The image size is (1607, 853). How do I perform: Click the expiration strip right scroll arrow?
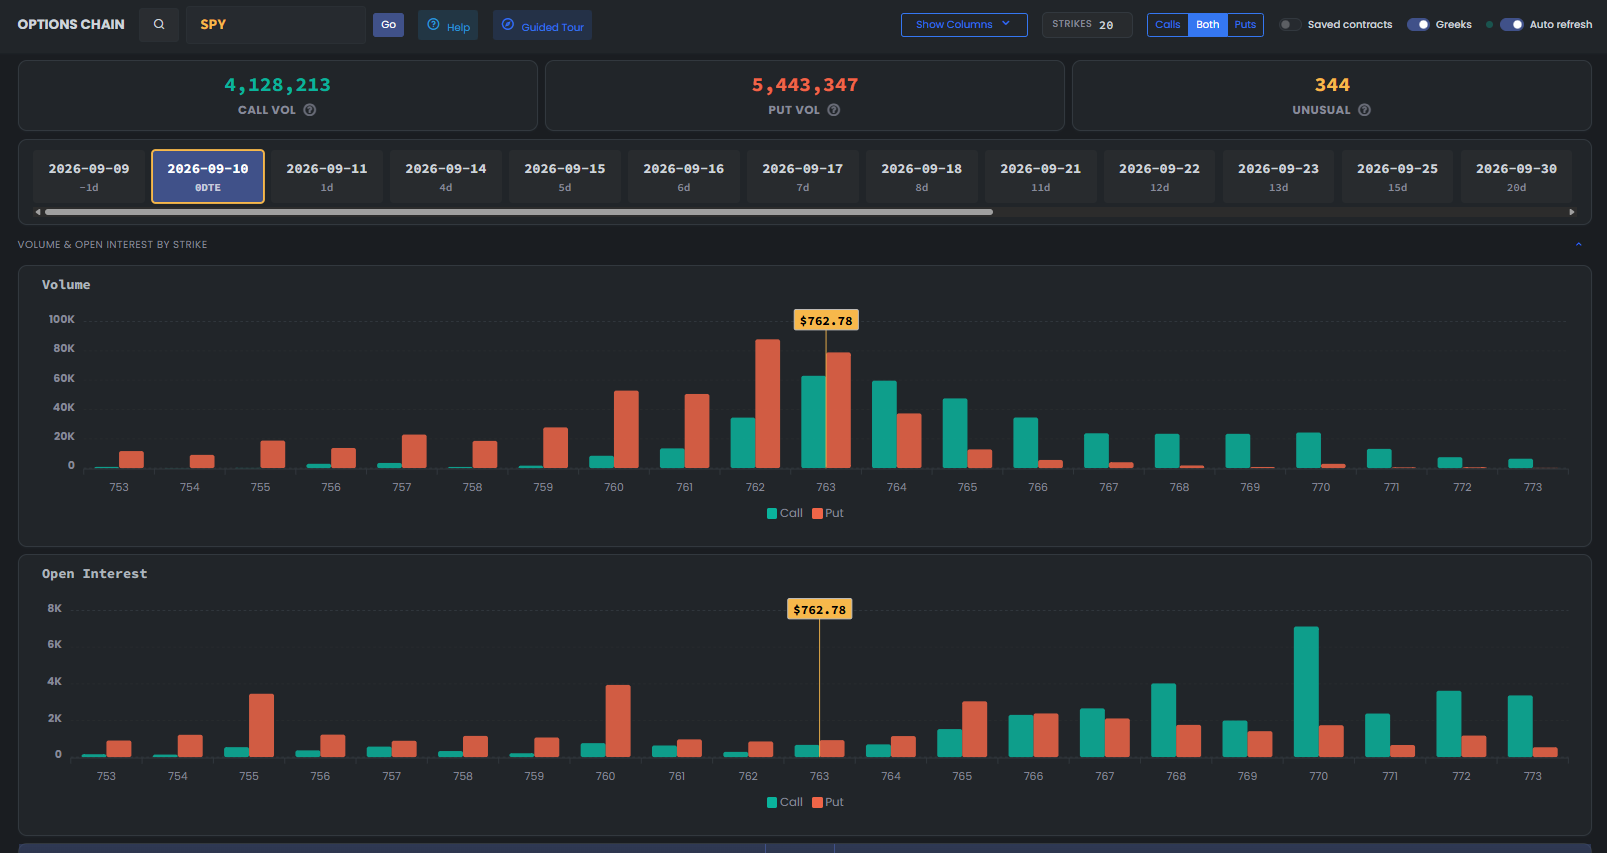point(1572,212)
